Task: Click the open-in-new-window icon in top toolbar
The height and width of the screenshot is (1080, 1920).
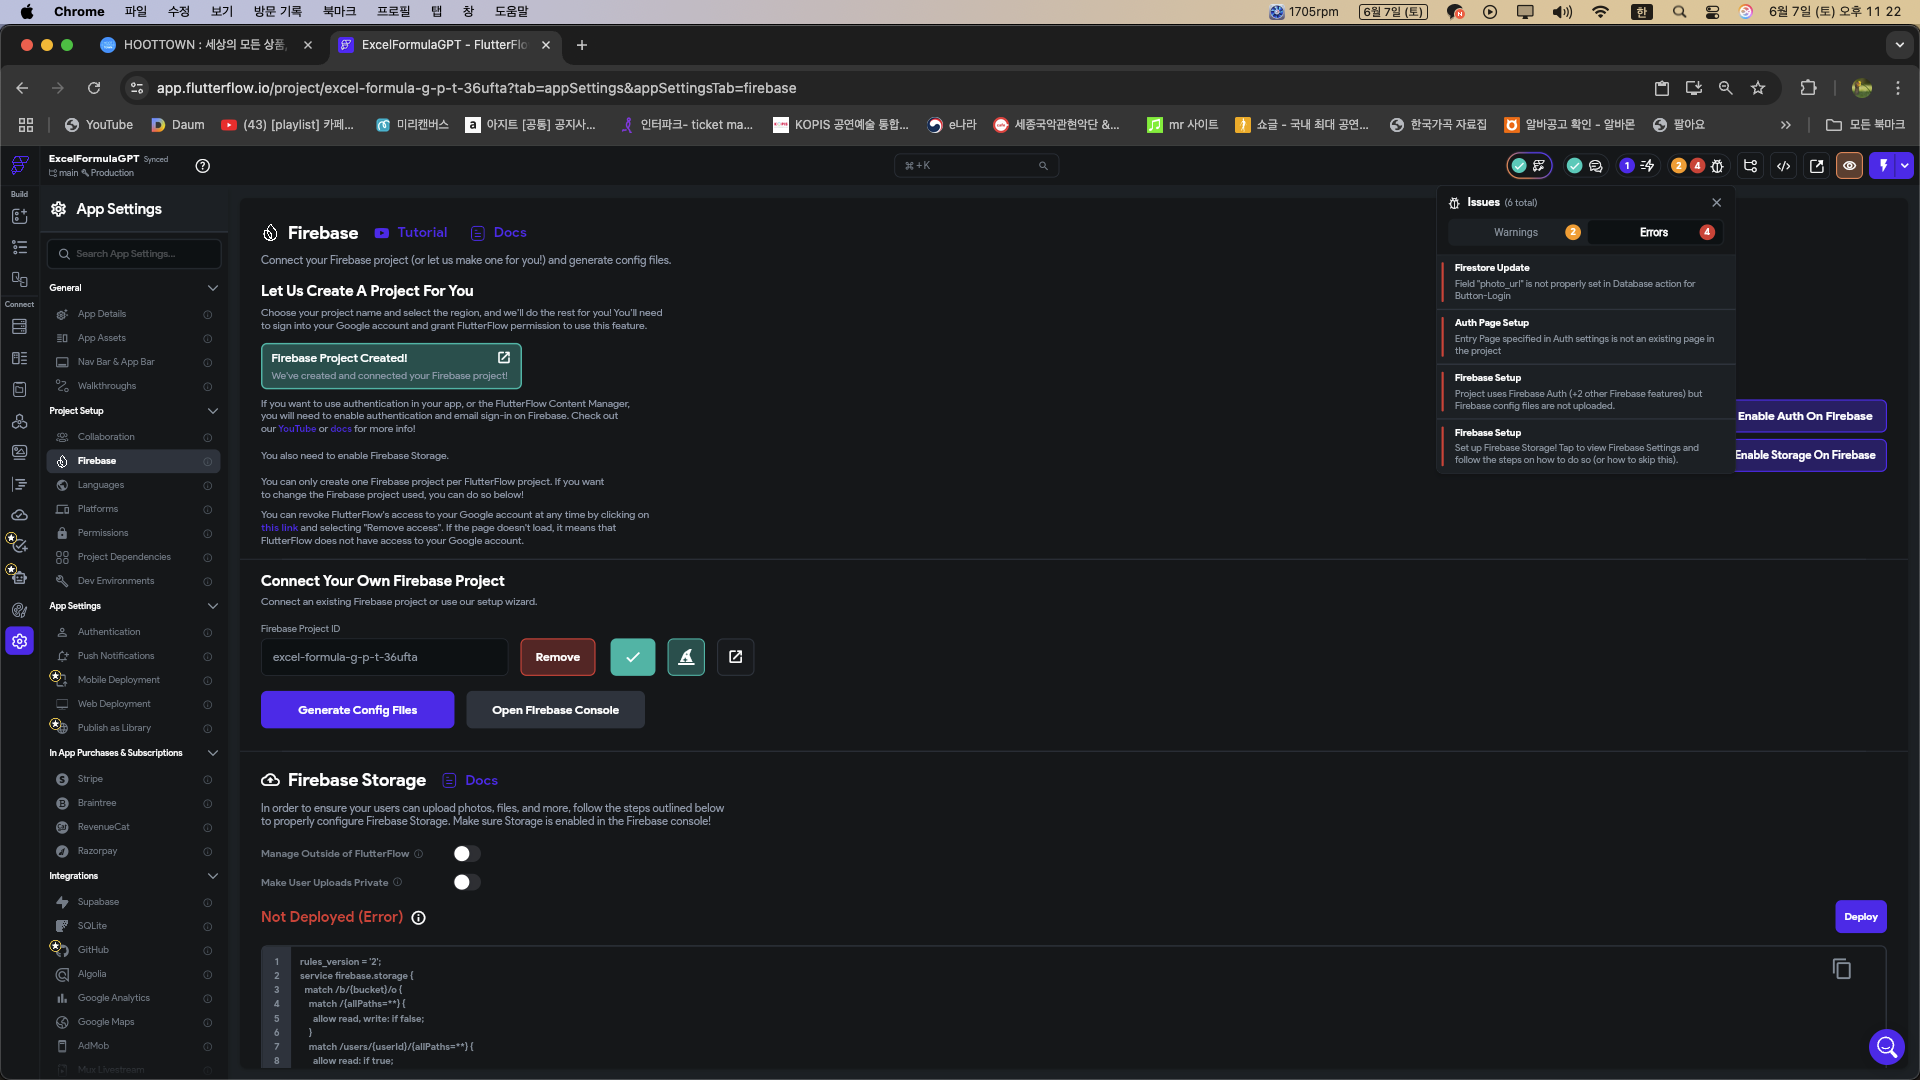Action: [1817, 166]
